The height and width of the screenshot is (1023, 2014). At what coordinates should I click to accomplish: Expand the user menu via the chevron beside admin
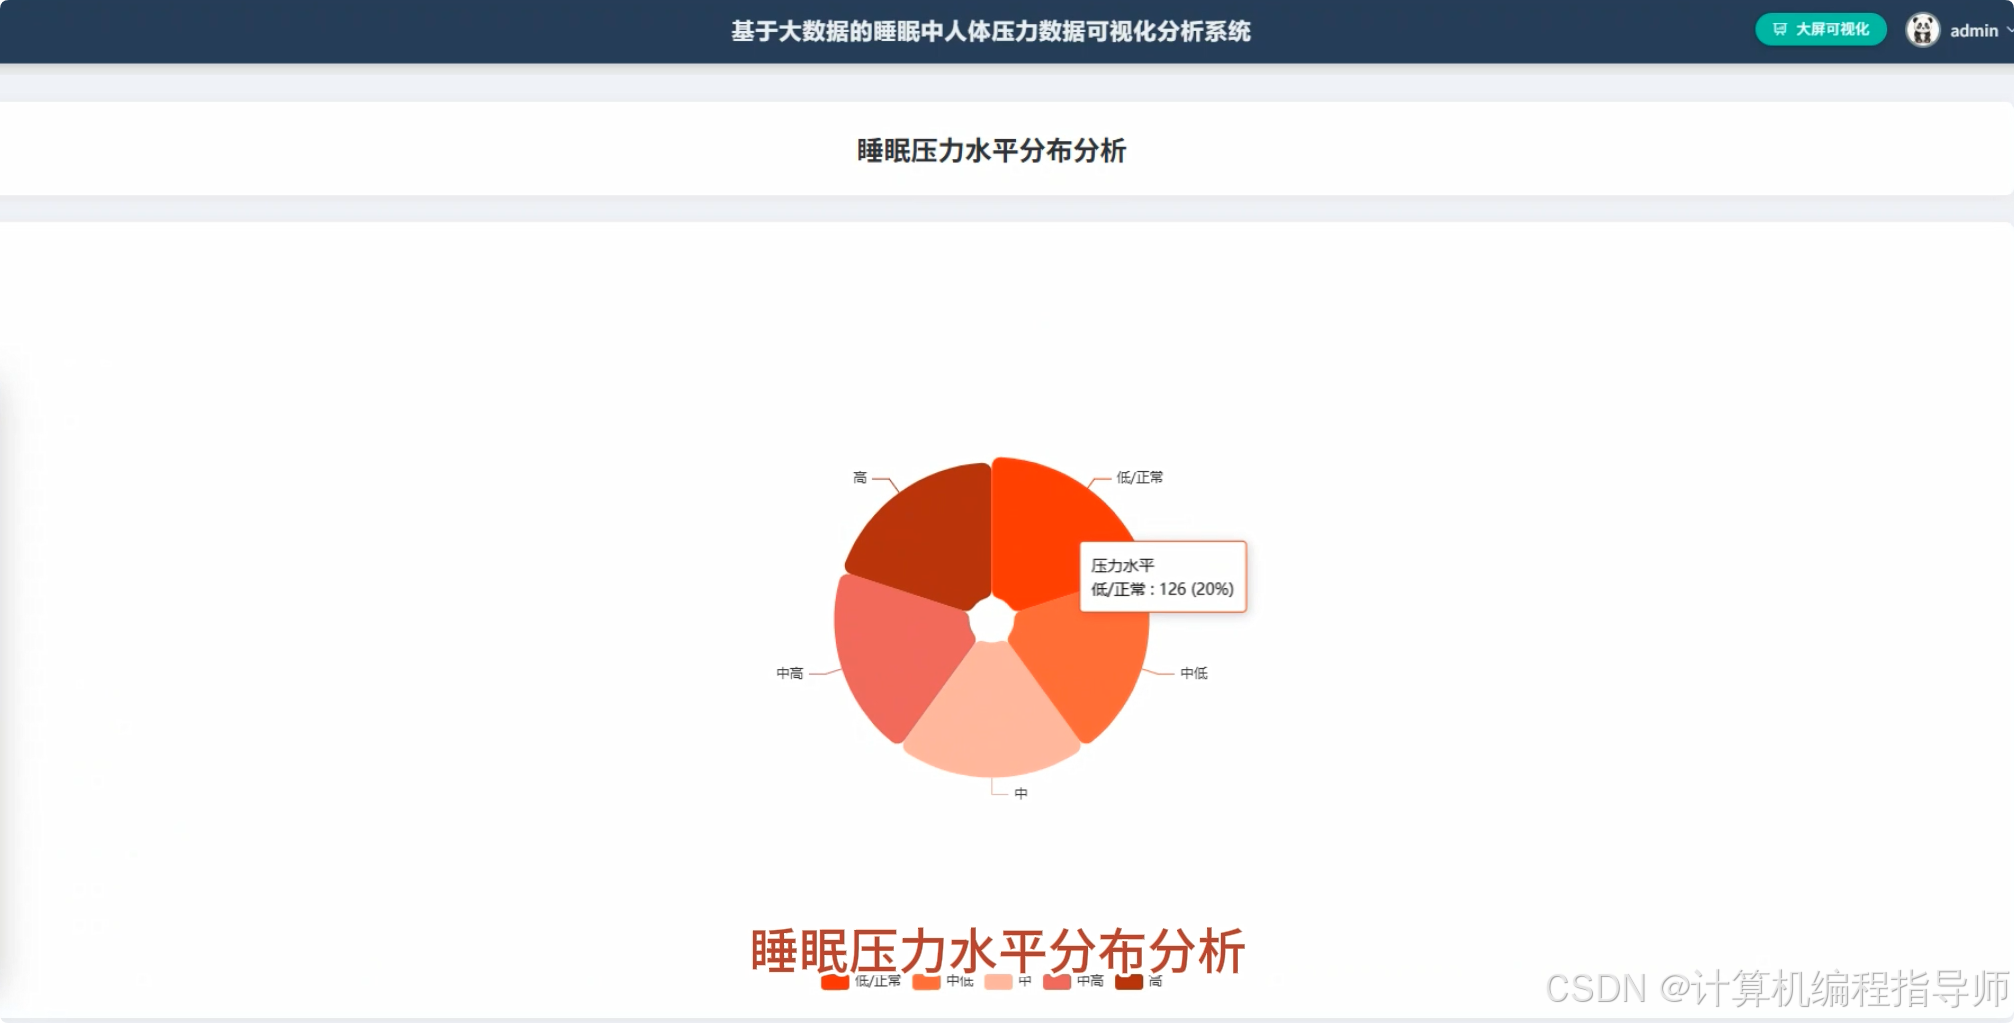tap(2006, 30)
